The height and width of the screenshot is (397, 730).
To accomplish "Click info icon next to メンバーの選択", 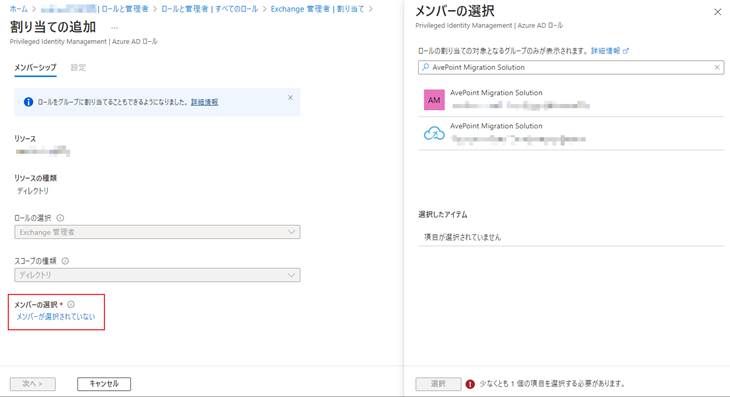I will click(71, 304).
